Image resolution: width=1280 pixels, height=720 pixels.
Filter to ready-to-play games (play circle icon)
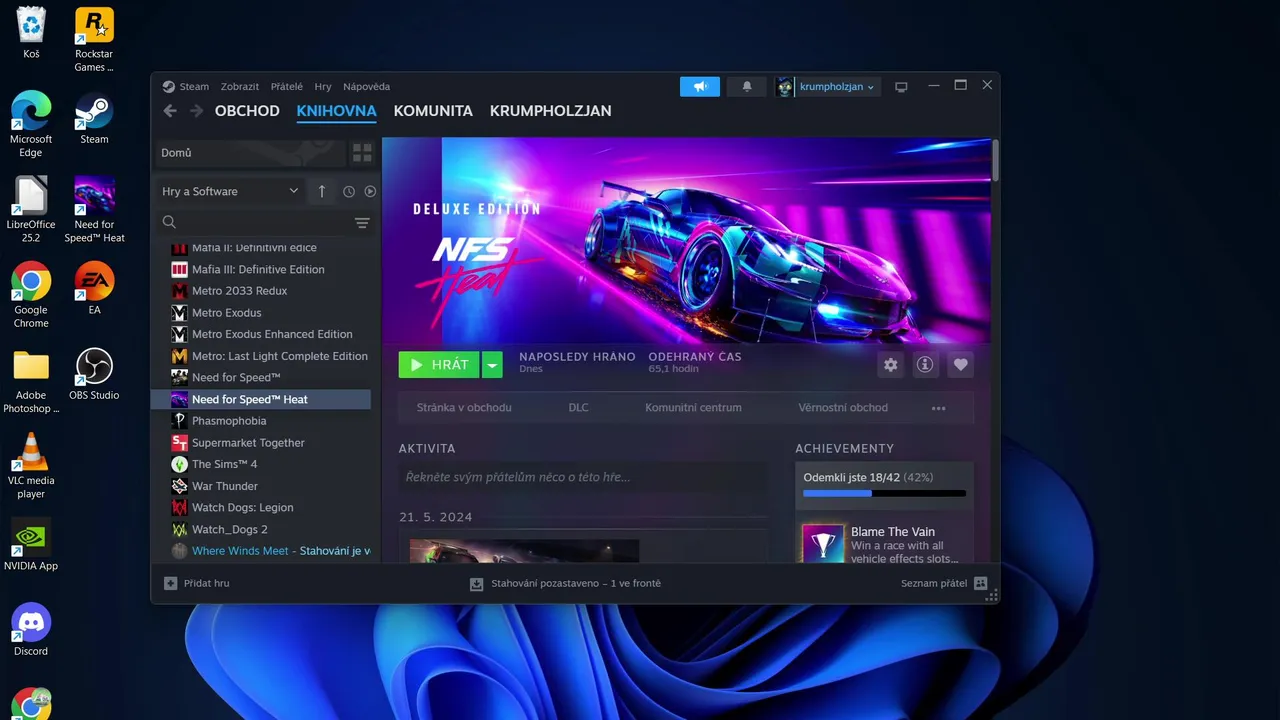tap(370, 191)
